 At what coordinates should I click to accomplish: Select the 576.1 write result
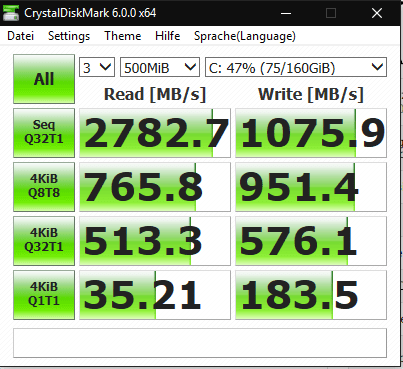pyautogui.click(x=311, y=241)
